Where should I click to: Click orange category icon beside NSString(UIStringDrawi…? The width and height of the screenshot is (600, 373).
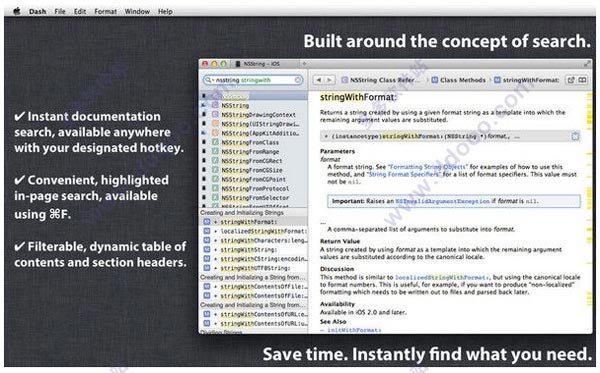(215, 124)
